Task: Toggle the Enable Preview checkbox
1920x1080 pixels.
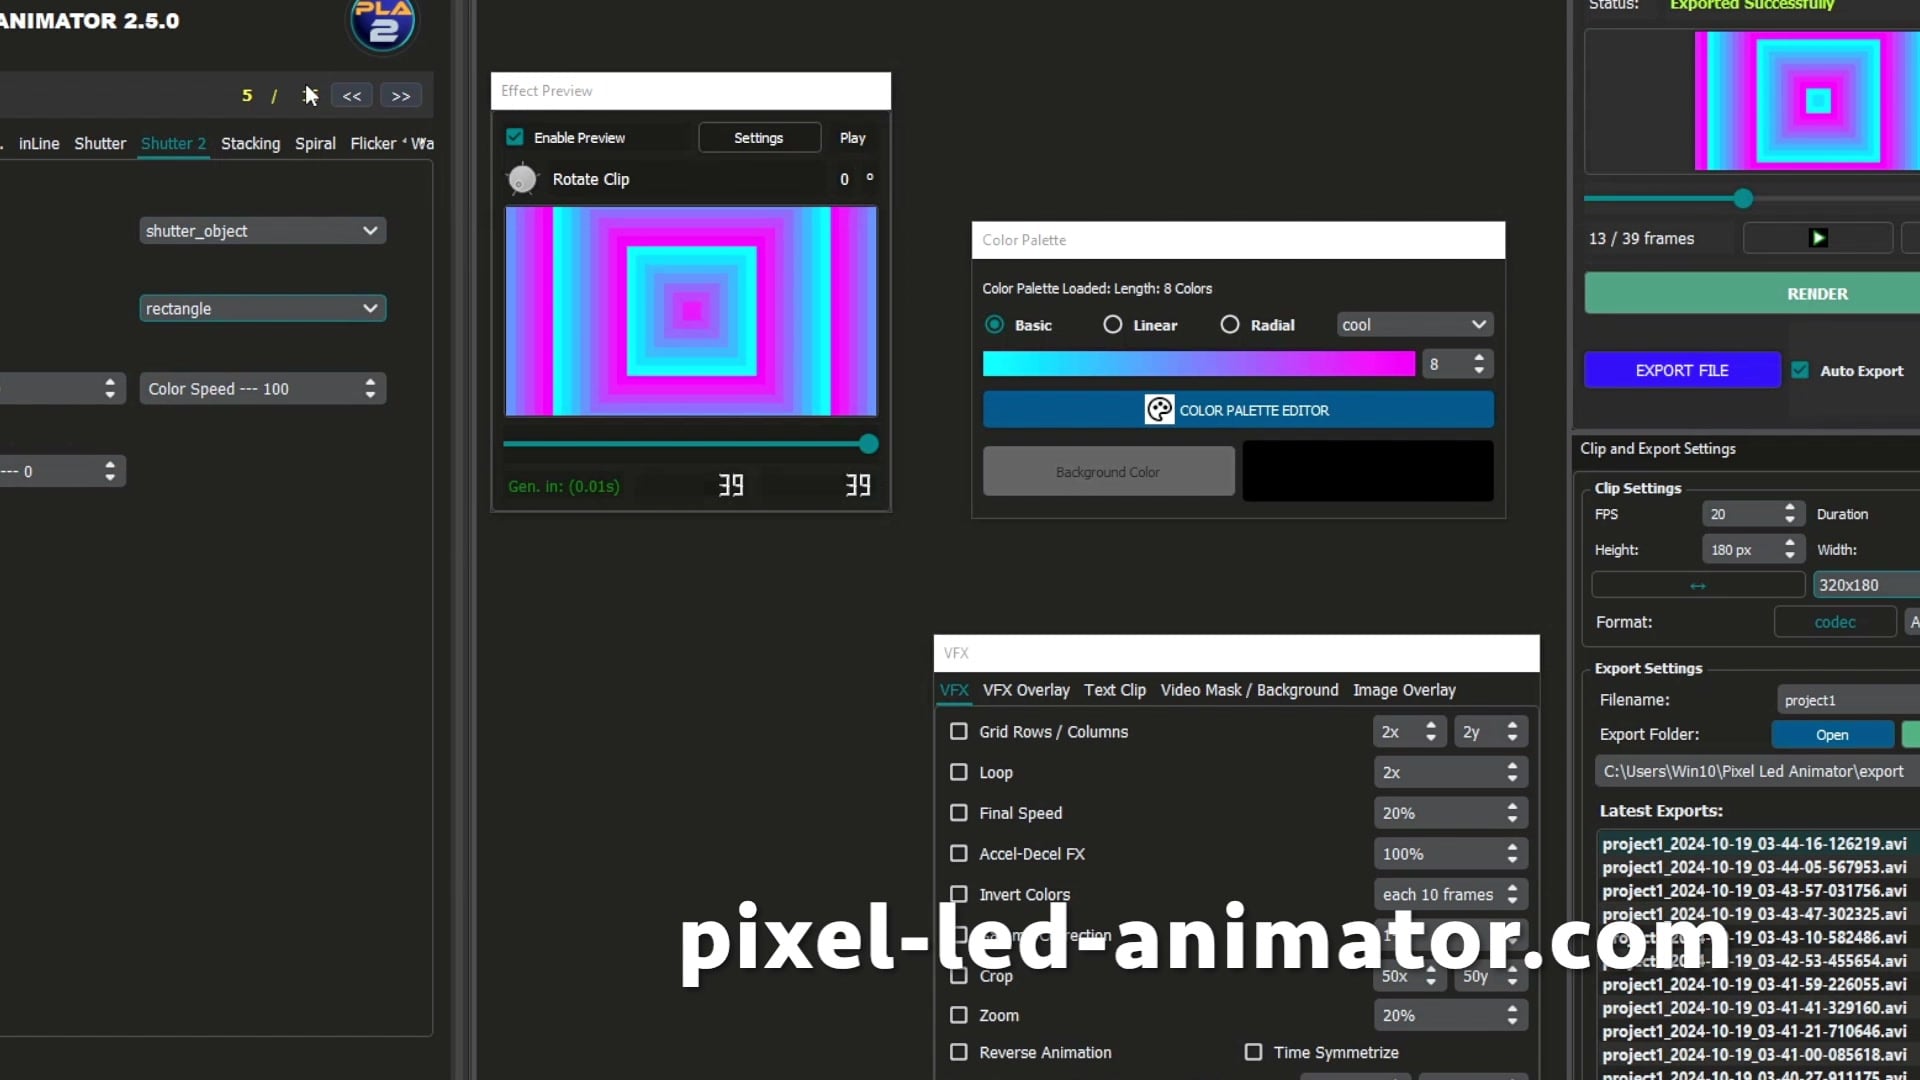Action: click(x=515, y=137)
